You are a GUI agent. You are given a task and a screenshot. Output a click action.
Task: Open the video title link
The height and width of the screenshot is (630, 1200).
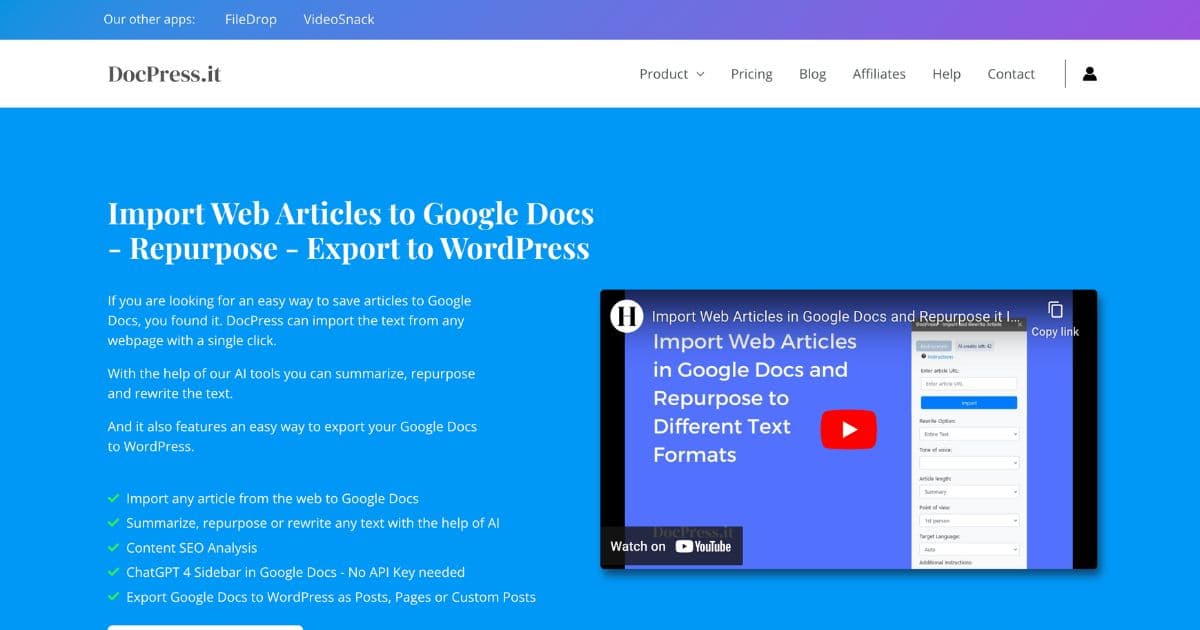tap(835, 316)
